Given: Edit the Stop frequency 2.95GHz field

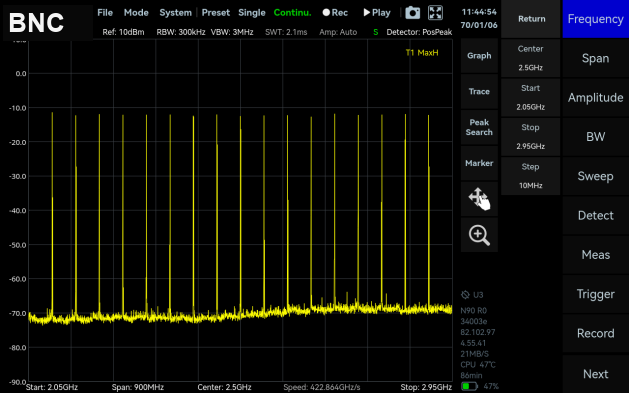Looking at the screenshot, I should pyautogui.click(x=531, y=137).
